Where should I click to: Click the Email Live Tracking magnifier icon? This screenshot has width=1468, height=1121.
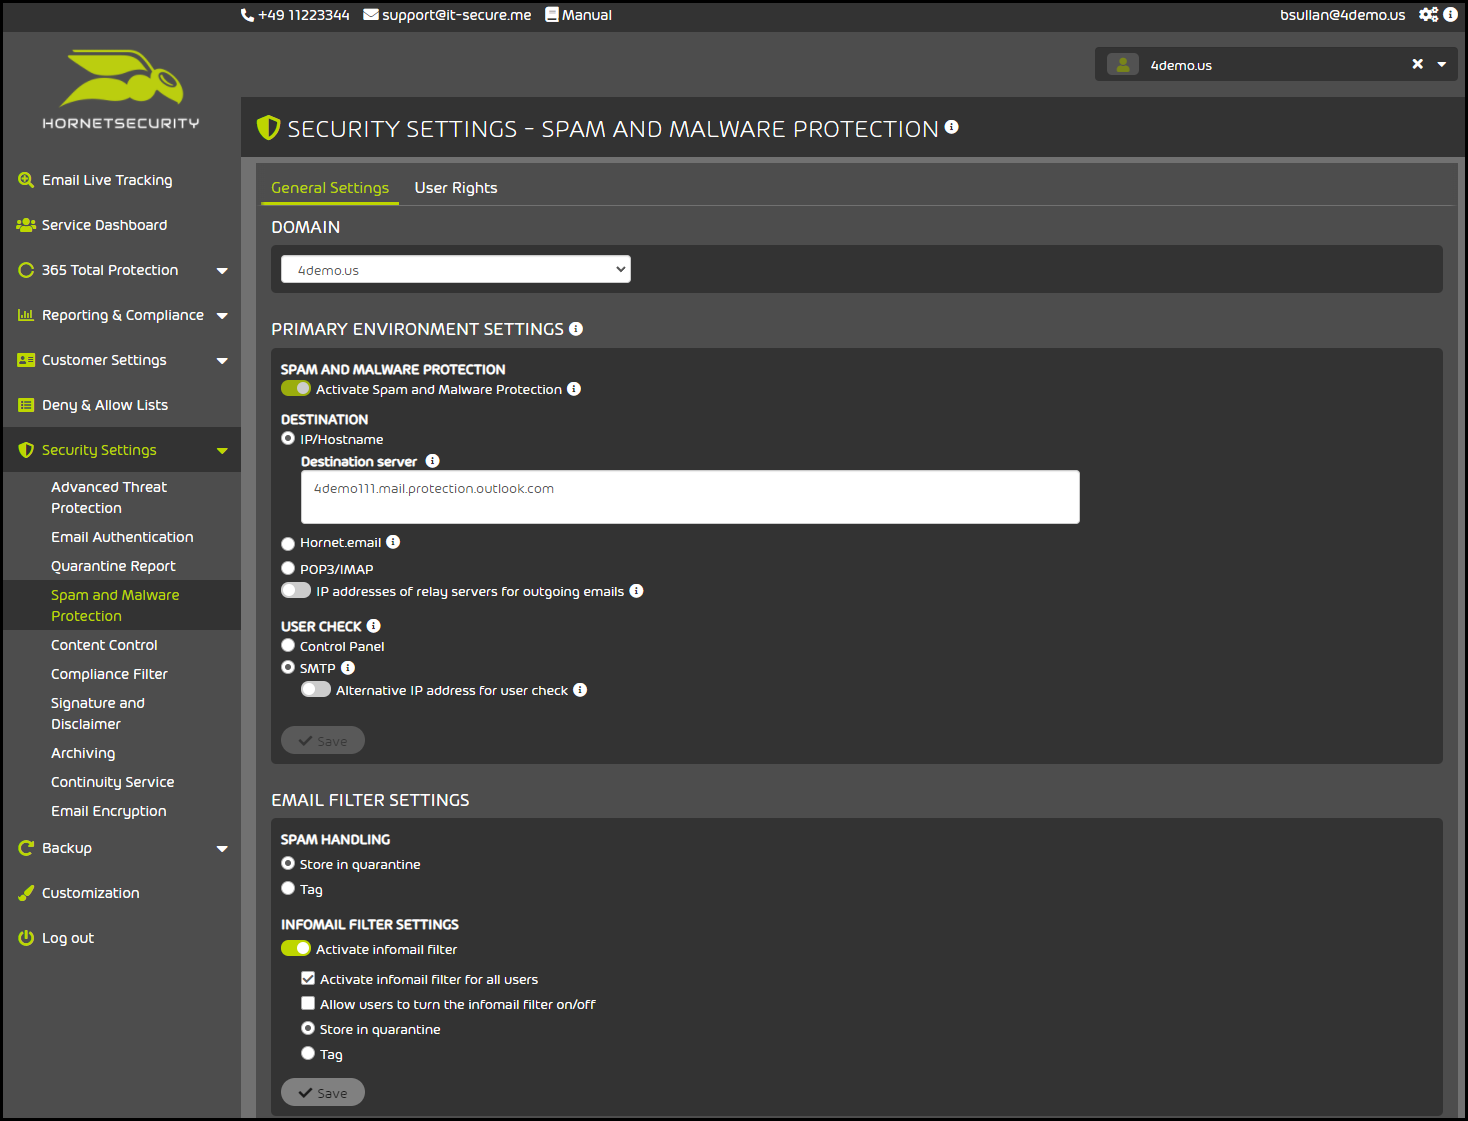click(26, 180)
